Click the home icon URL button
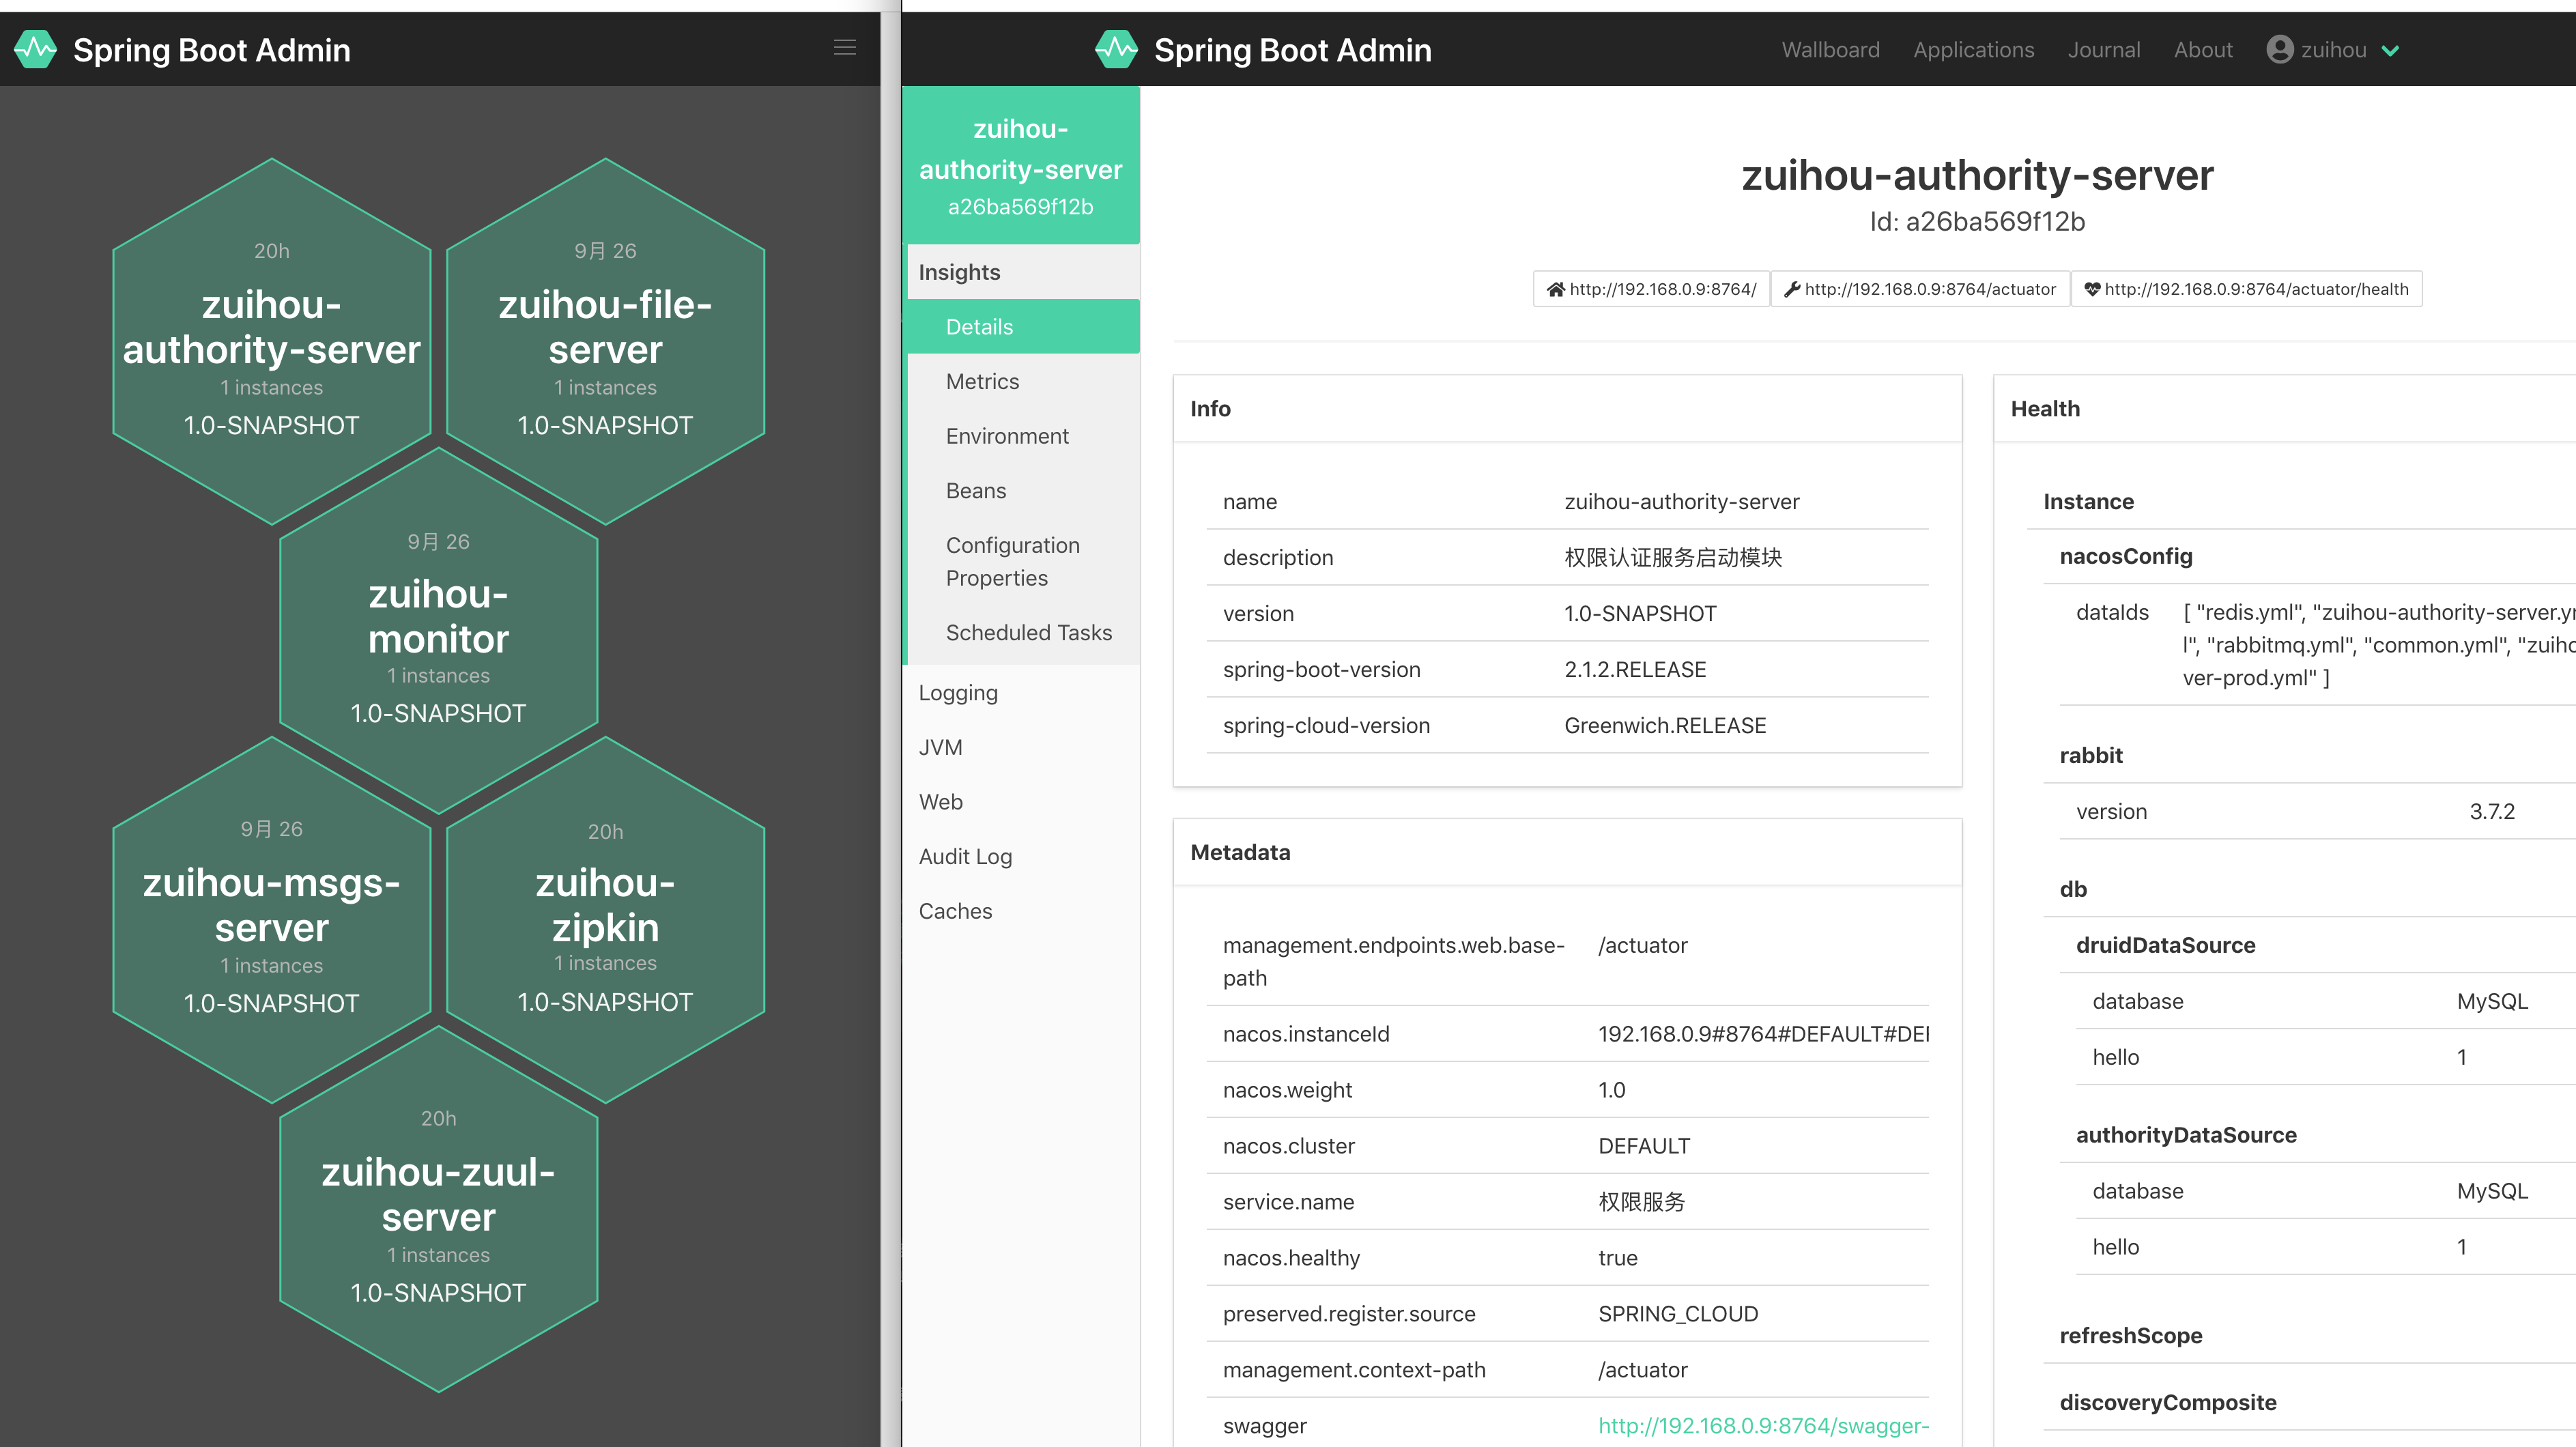This screenshot has height=1447, width=2576. click(x=1651, y=289)
